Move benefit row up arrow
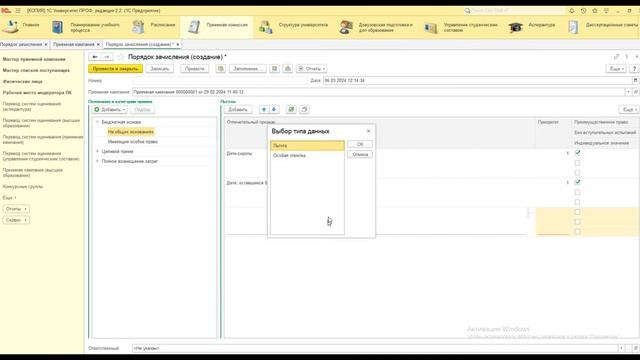 [264, 109]
